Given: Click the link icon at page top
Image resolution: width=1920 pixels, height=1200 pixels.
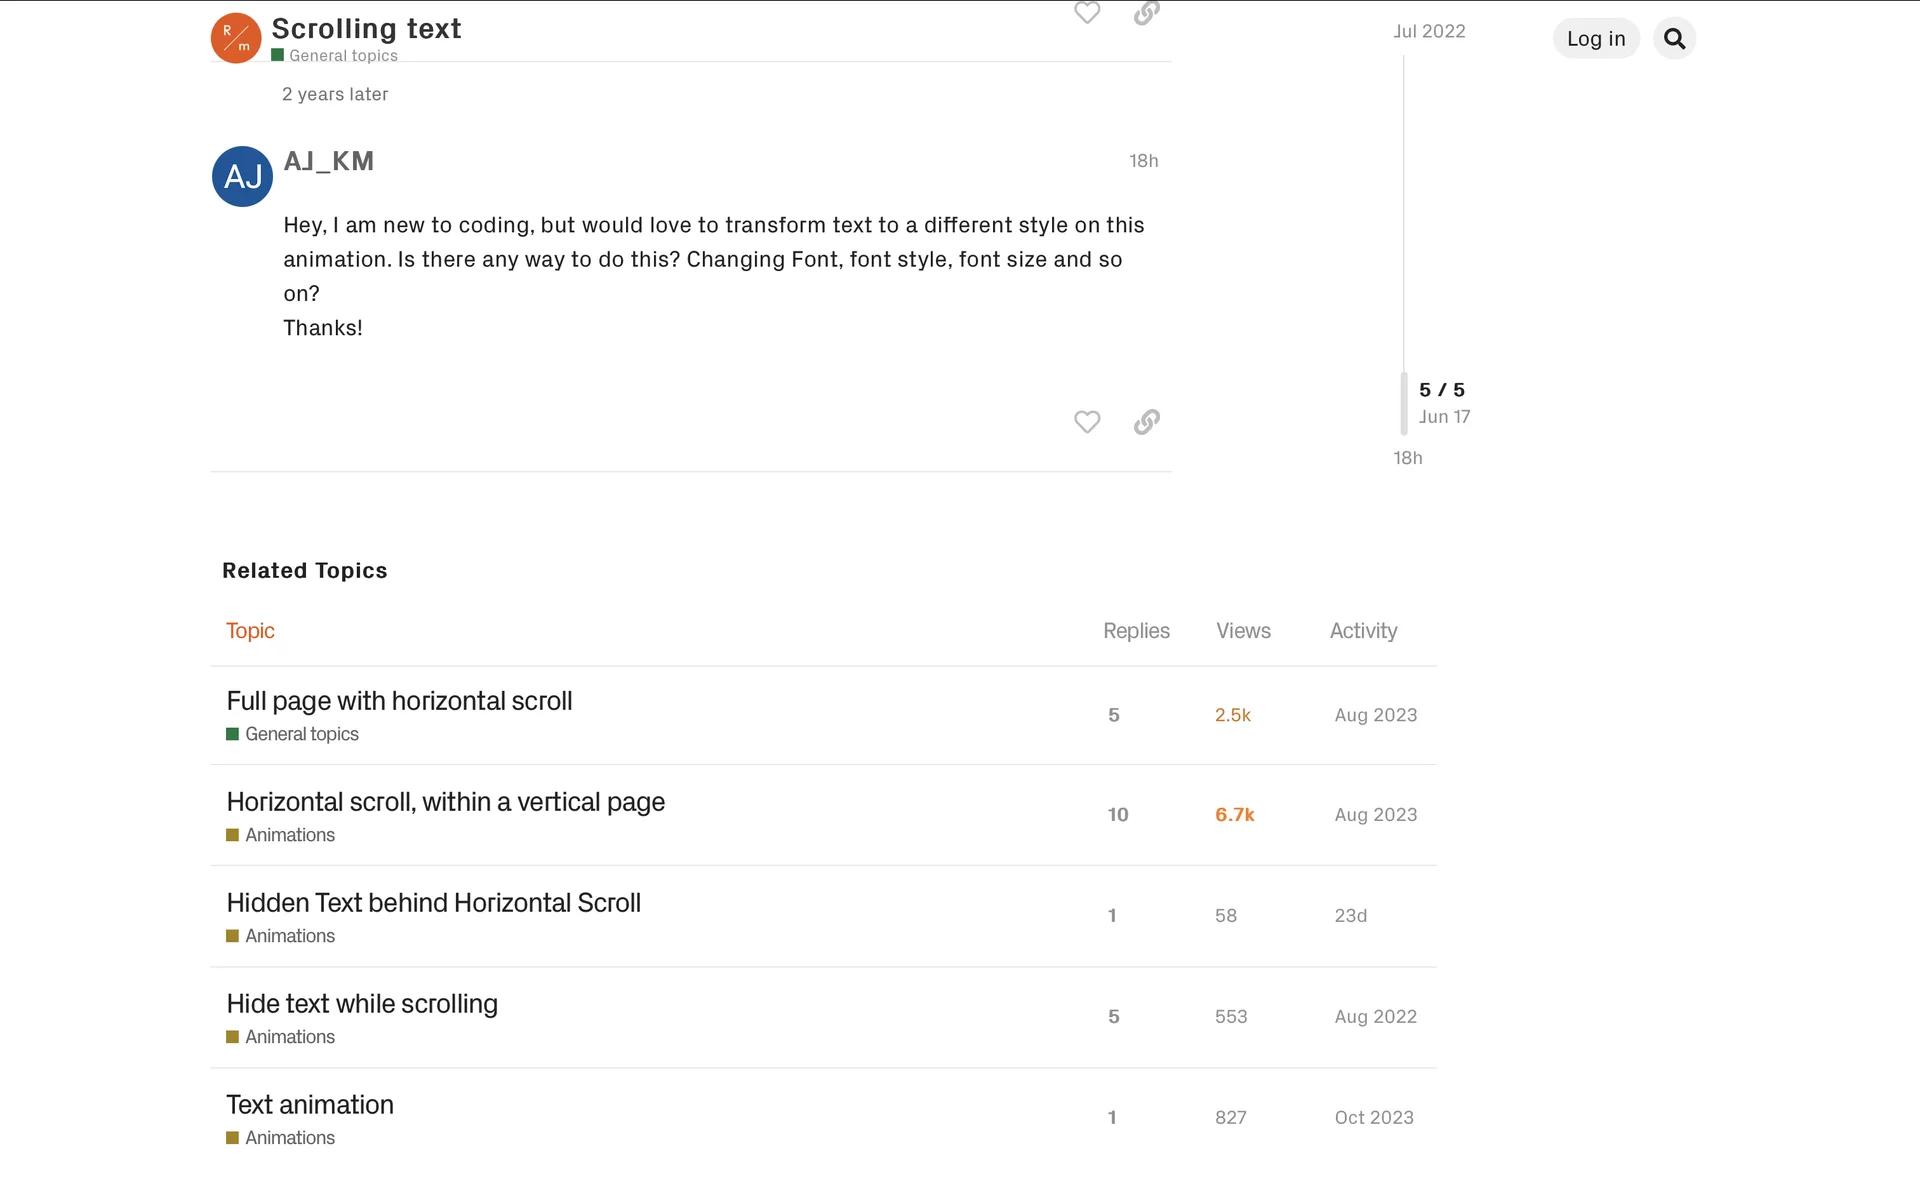Looking at the screenshot, I should 1146,12.
